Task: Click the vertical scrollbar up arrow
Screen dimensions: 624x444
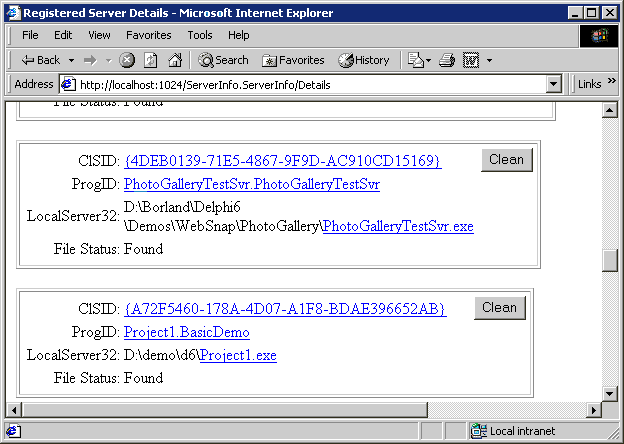Action: [610, 110]
